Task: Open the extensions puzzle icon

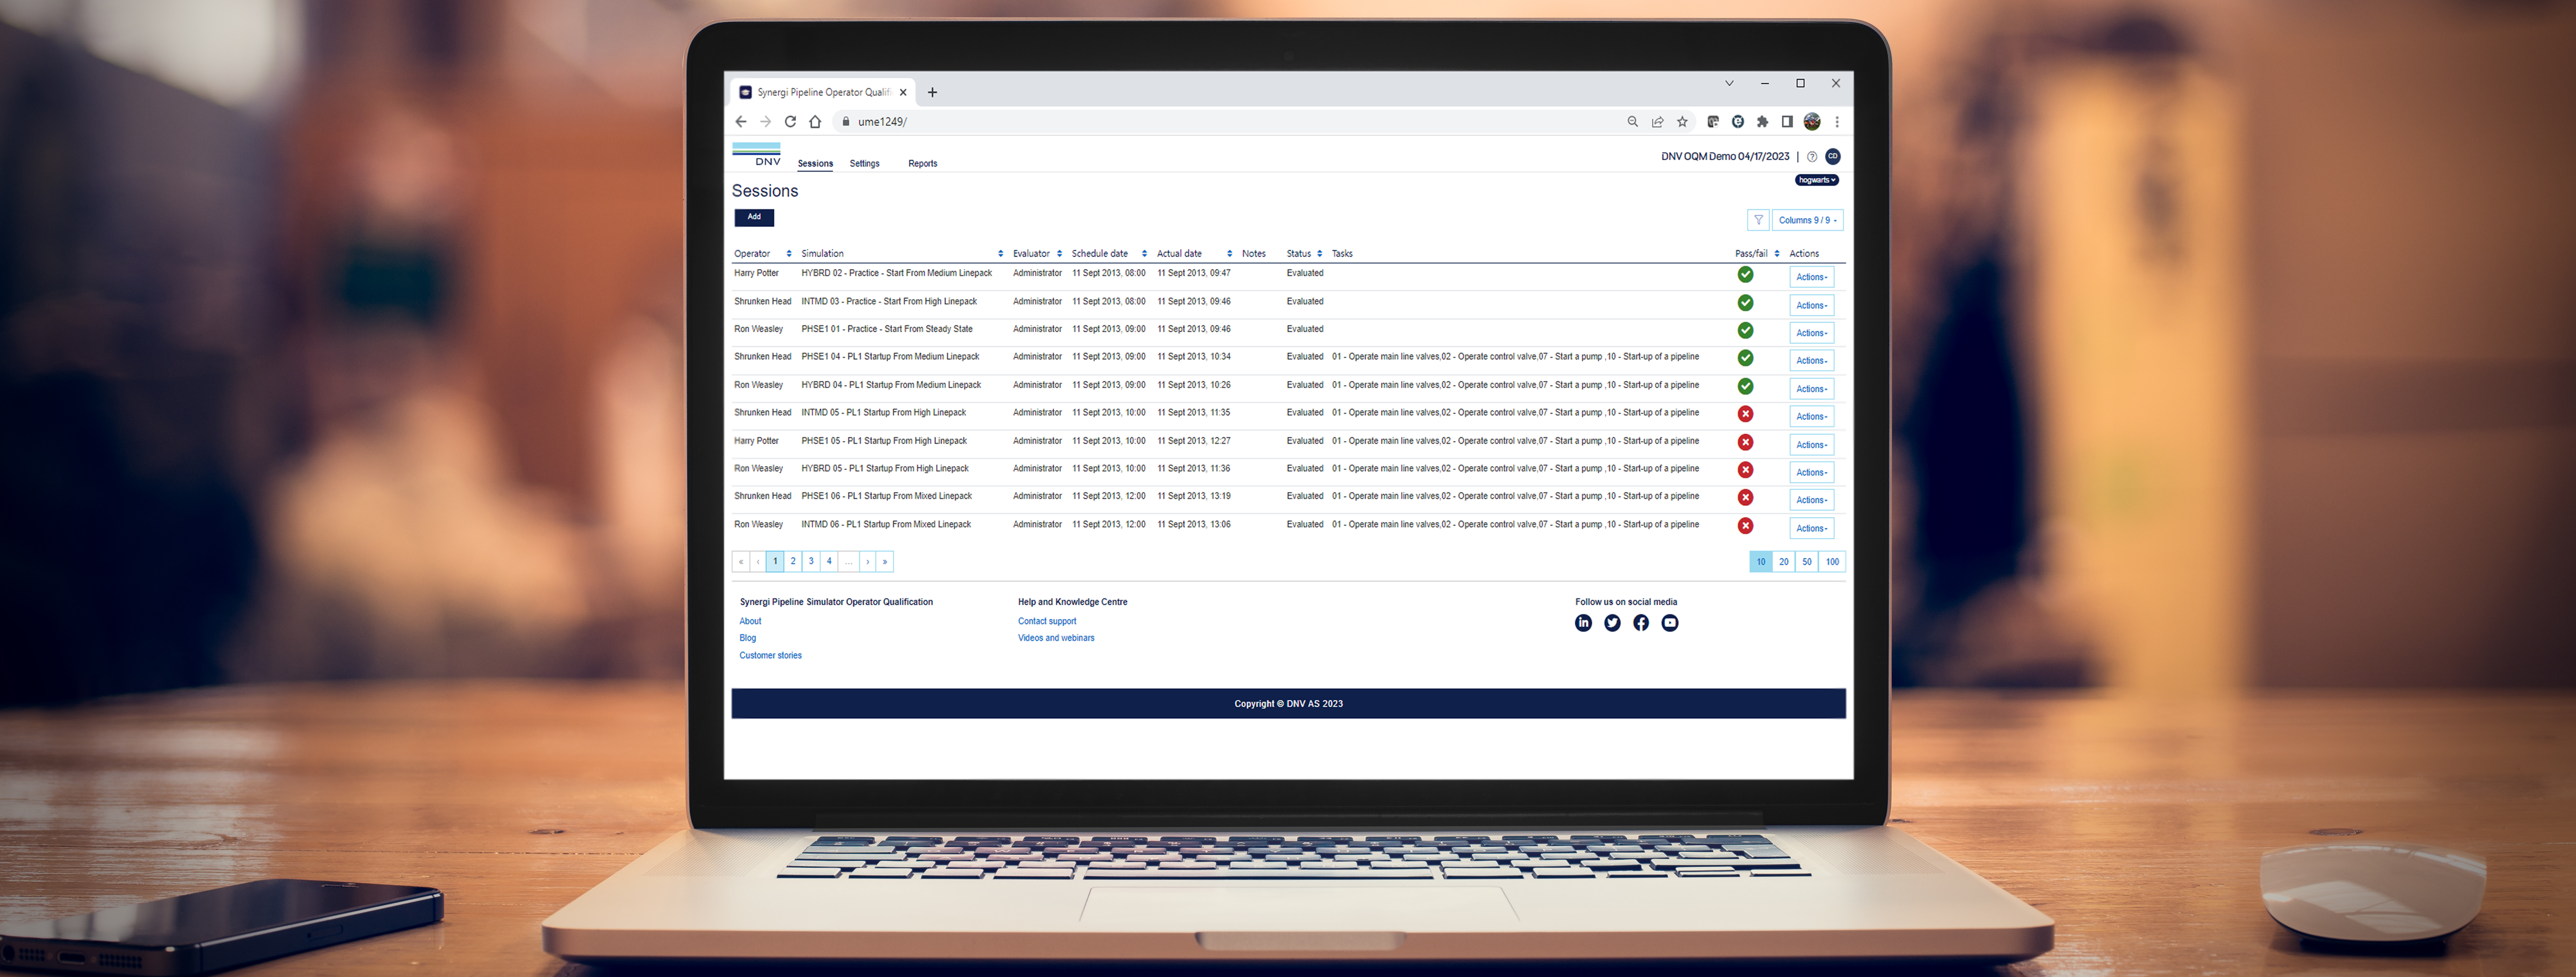Action: click(x=1762, y=122)
